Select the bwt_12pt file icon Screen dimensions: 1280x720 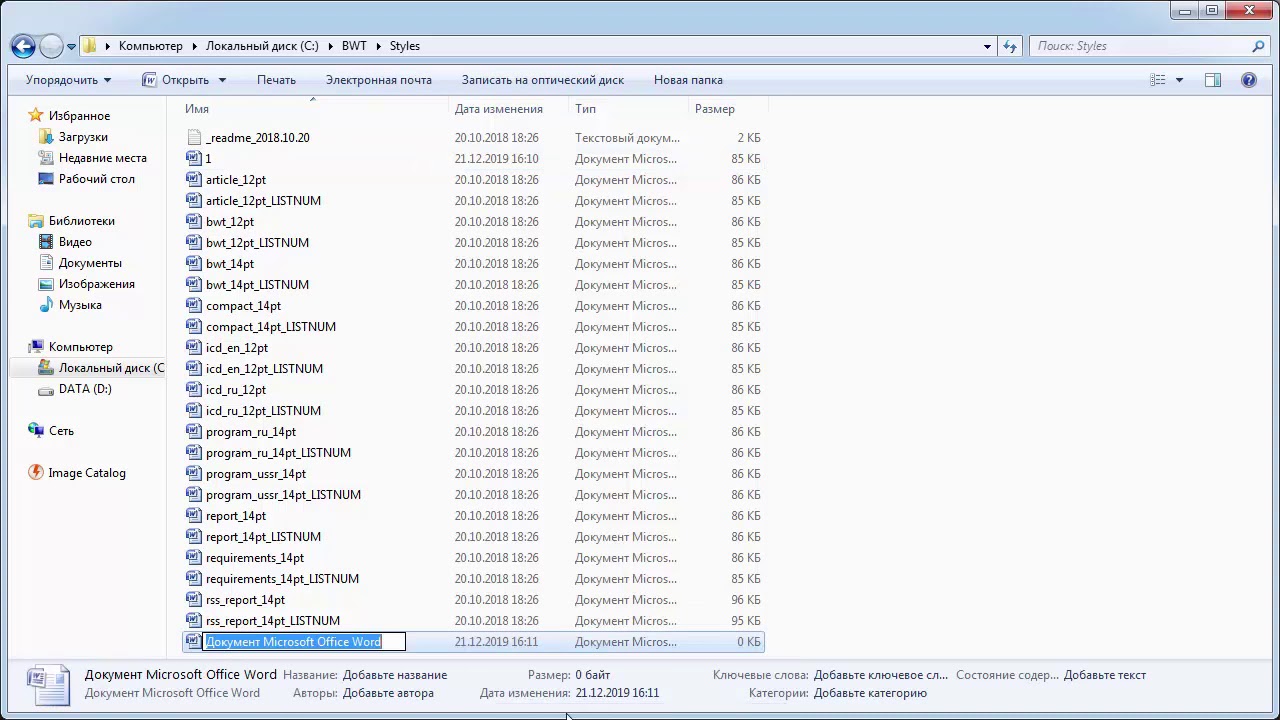click(194, 222)
